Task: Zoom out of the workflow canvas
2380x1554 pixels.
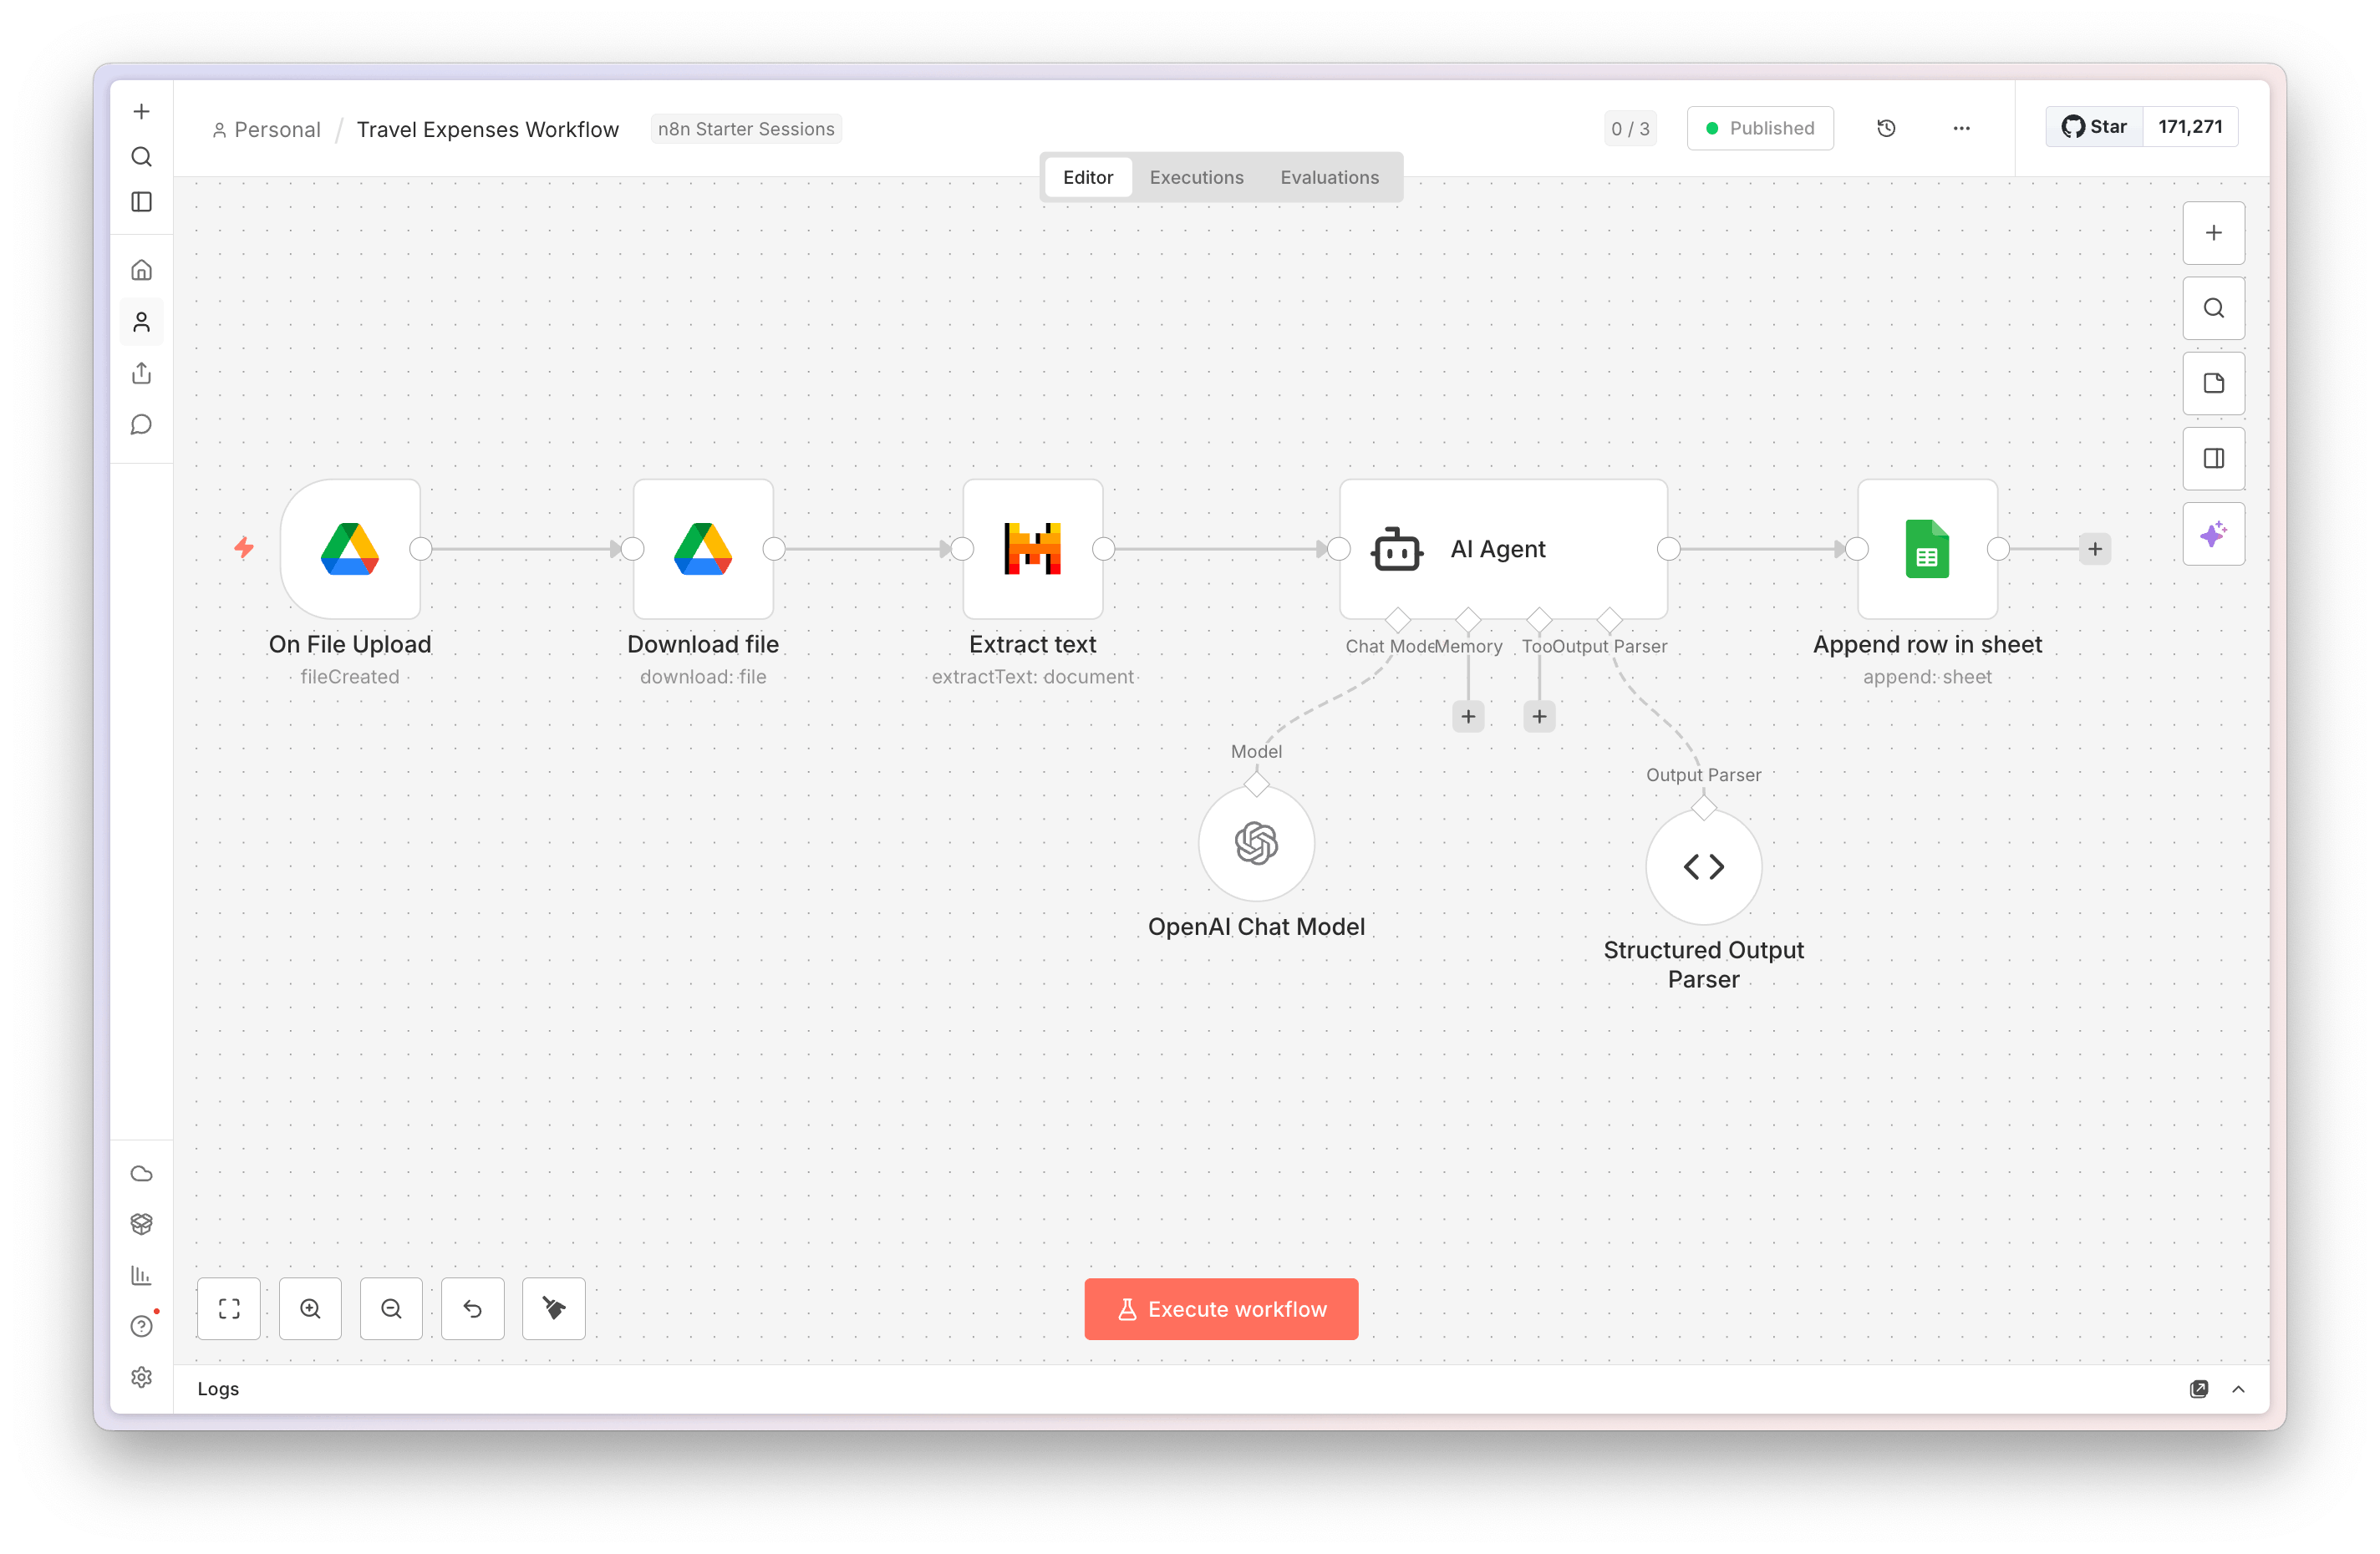Action: (x=391, y=1308)
